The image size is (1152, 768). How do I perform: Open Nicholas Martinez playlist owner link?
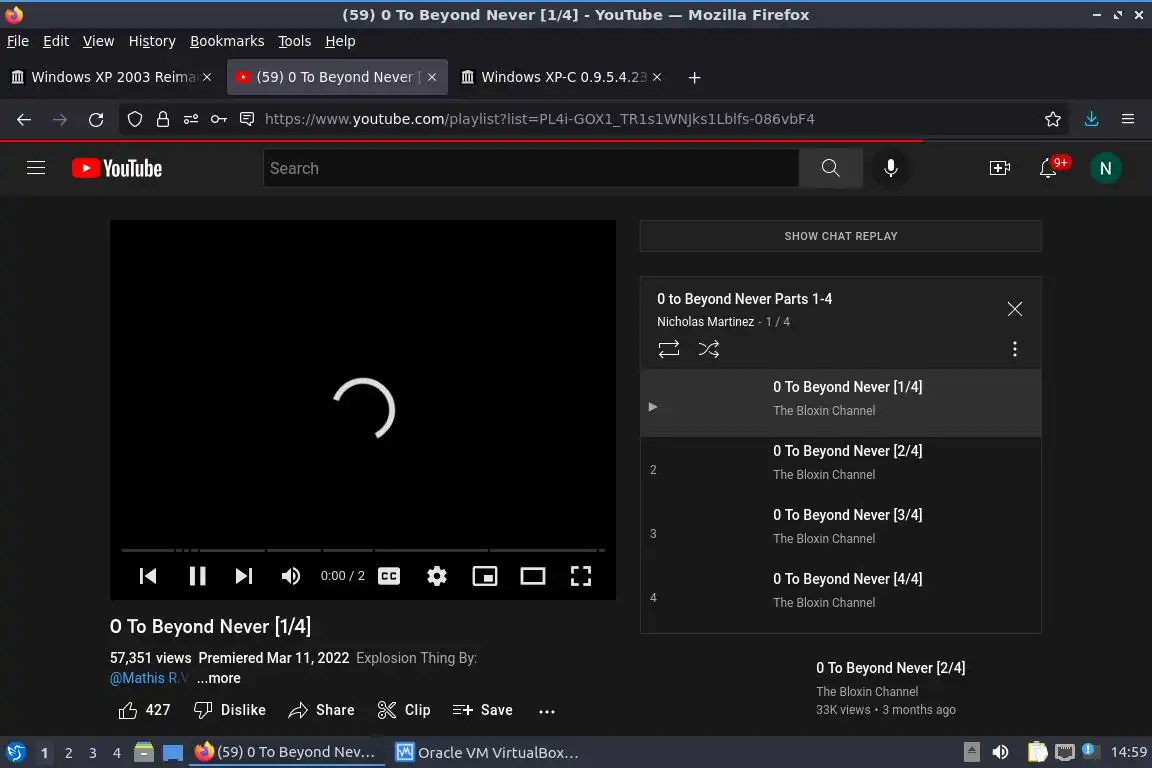click(705, 322)
